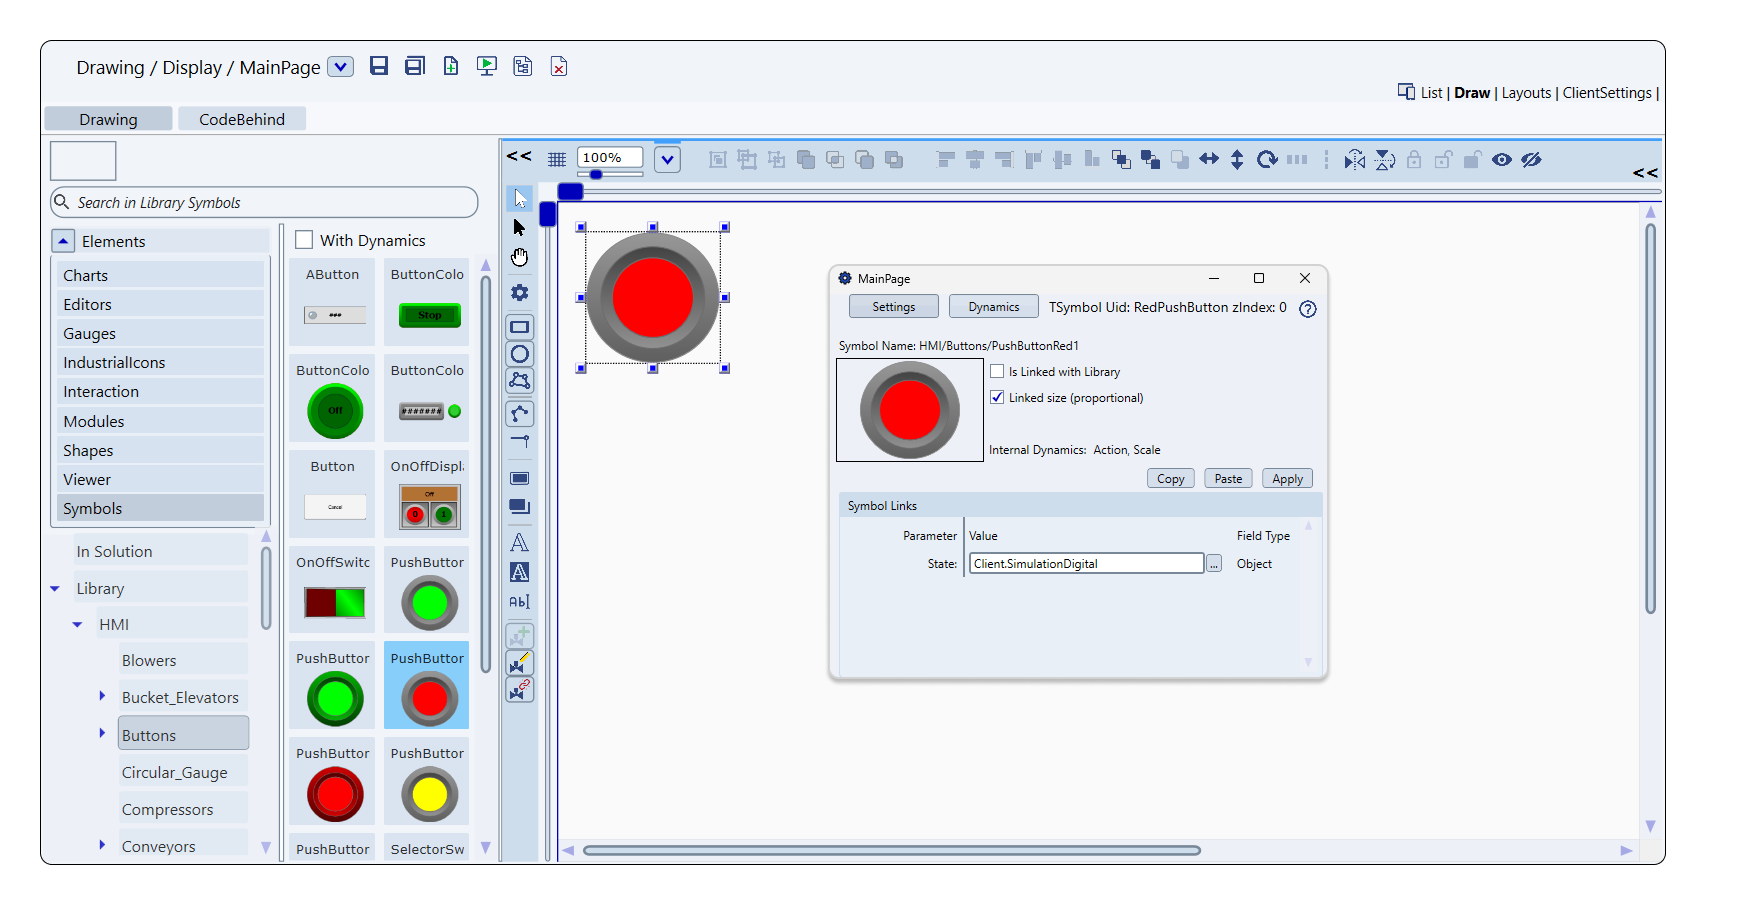Open the Settings tab in MainPage dialog
This screenshot has width=1746, height=905.
coord(894,307)
